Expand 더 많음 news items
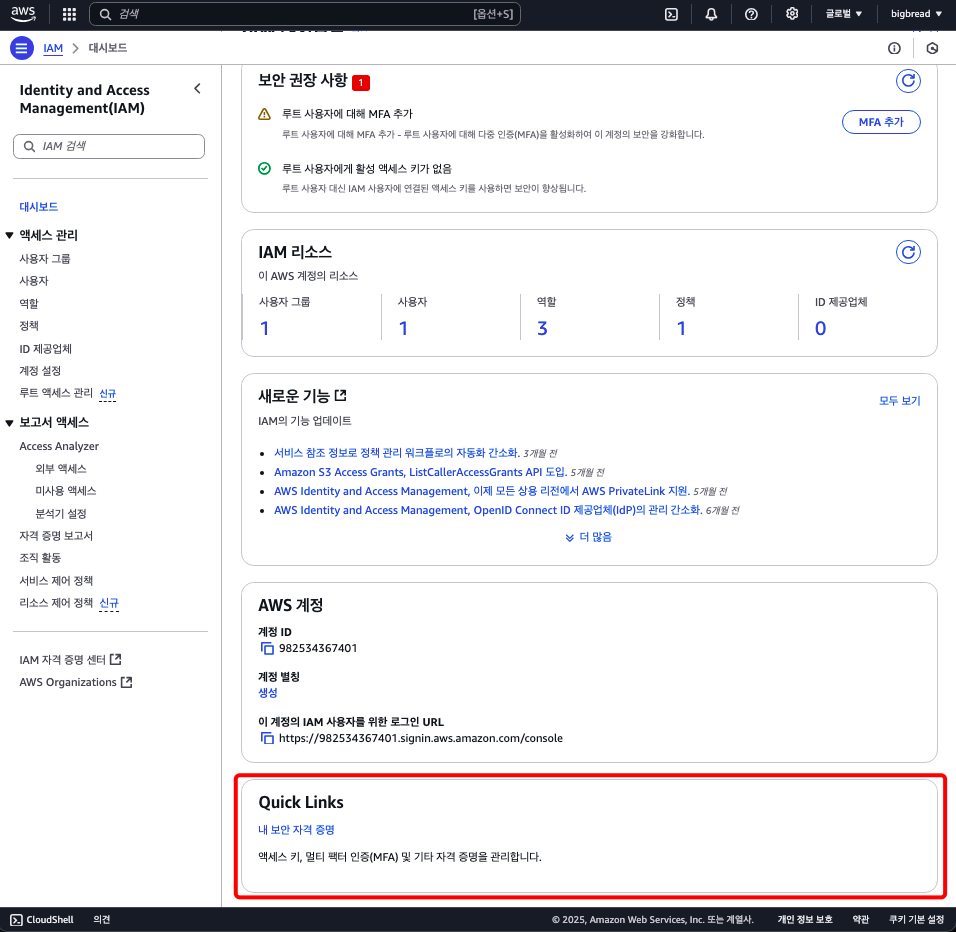The height and width of the screenshot is (932, 956). pos(588,537)
